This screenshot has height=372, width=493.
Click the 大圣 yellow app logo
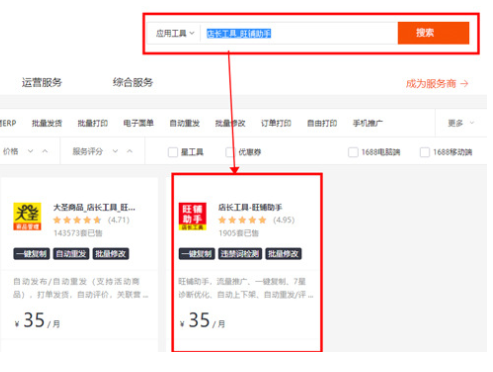(x=27, y=216)
